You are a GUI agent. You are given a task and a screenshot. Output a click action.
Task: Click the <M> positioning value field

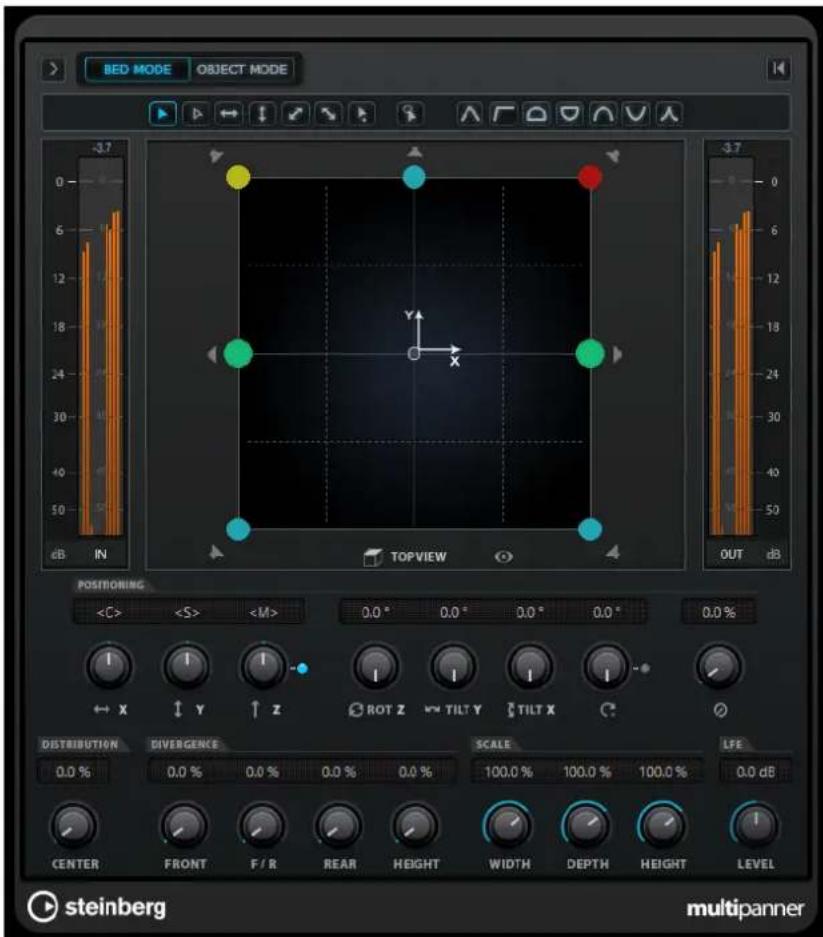tap(264, 613)
